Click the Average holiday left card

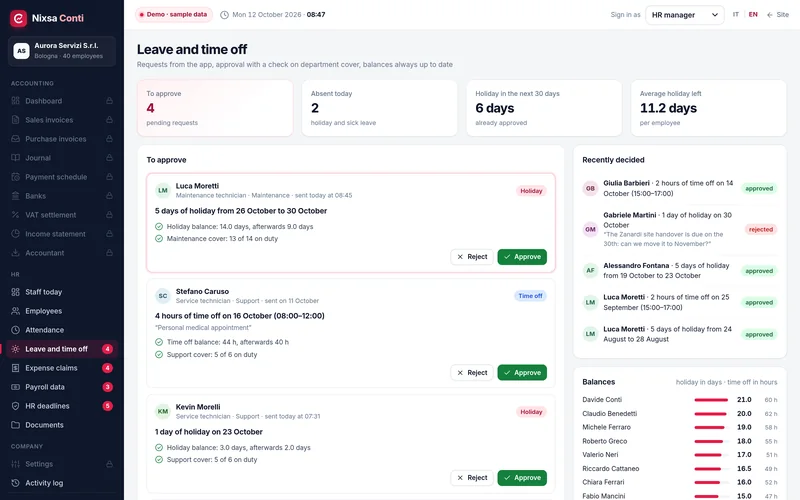tap(708, 108)
